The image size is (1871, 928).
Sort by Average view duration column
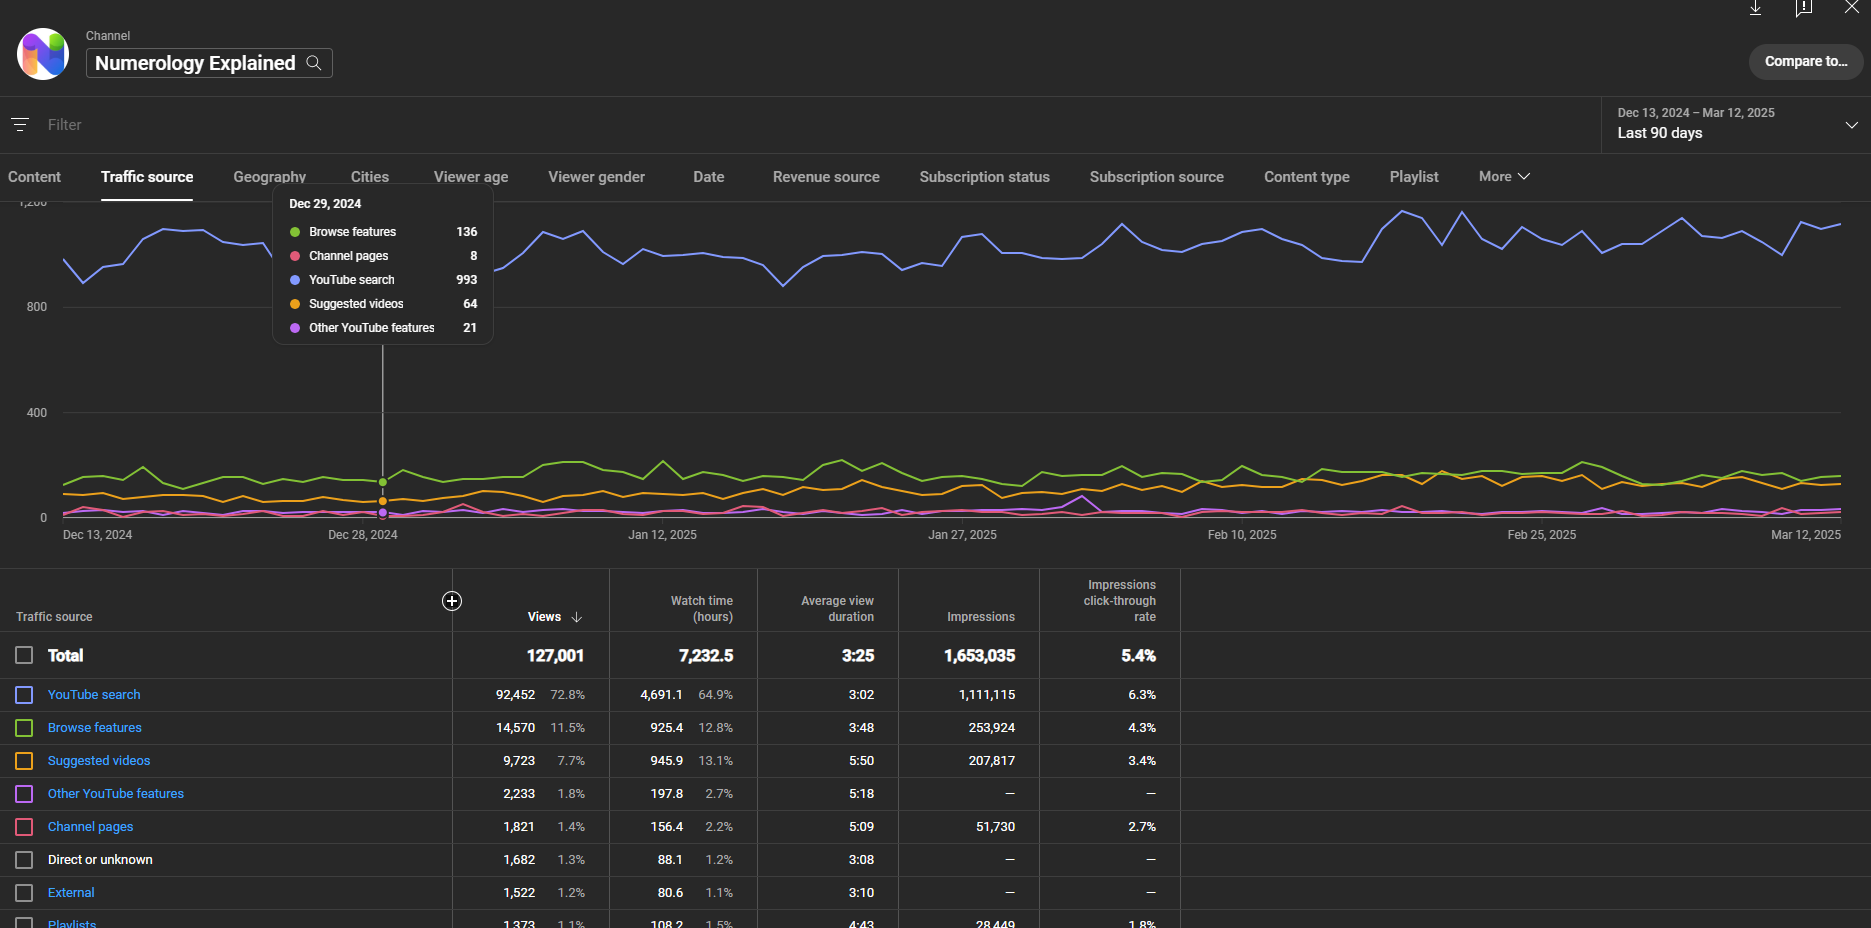coord(837,609)
